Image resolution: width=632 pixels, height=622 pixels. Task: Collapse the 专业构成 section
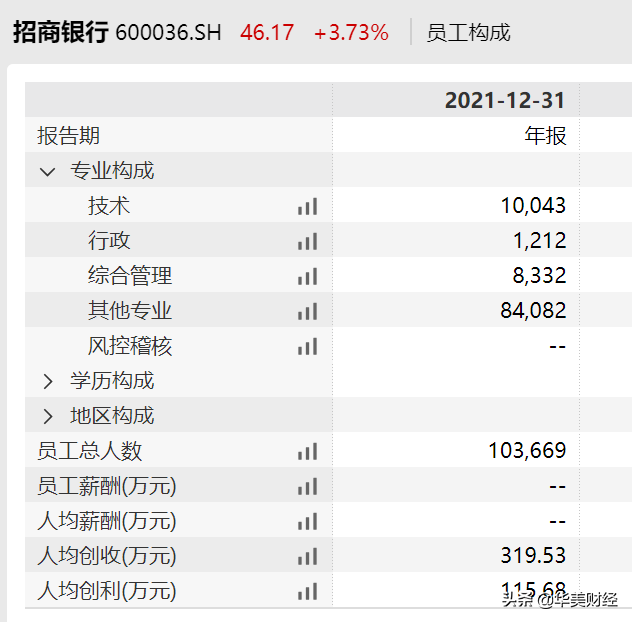[48, 172]
